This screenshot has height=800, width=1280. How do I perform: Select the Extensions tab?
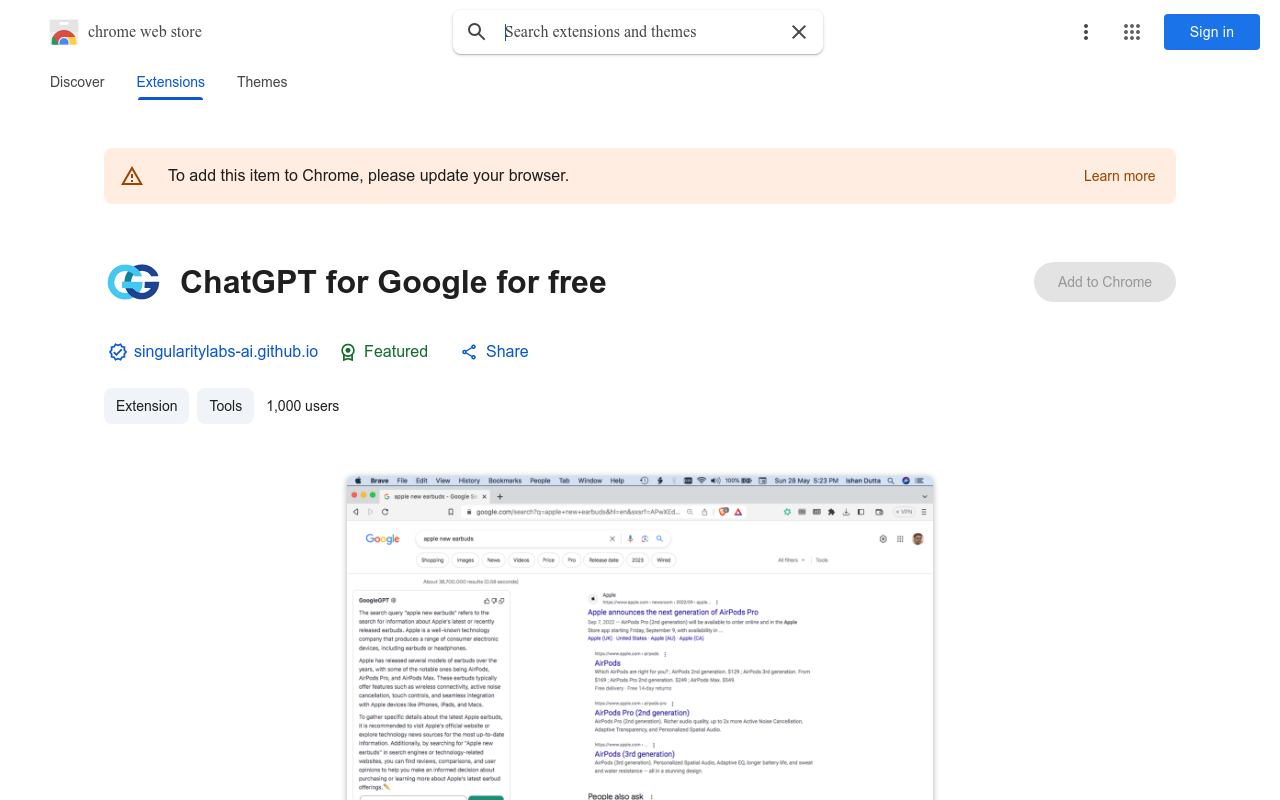click(x=171, y=82)
